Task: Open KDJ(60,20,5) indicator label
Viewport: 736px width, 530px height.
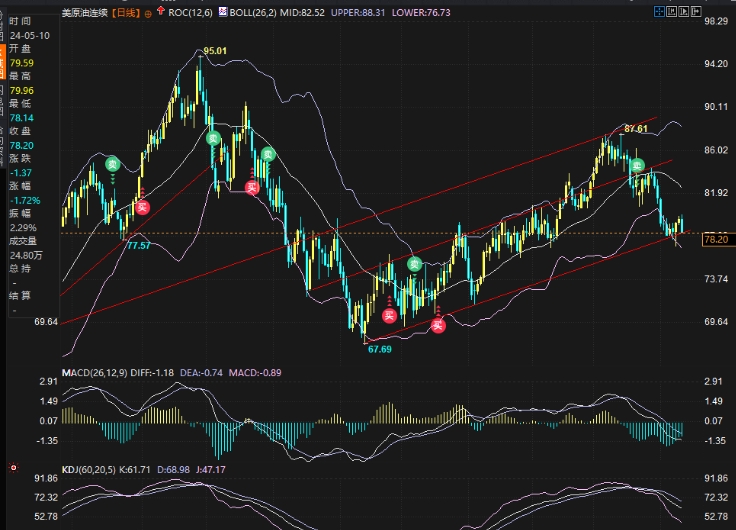Action: pos(89,469)
